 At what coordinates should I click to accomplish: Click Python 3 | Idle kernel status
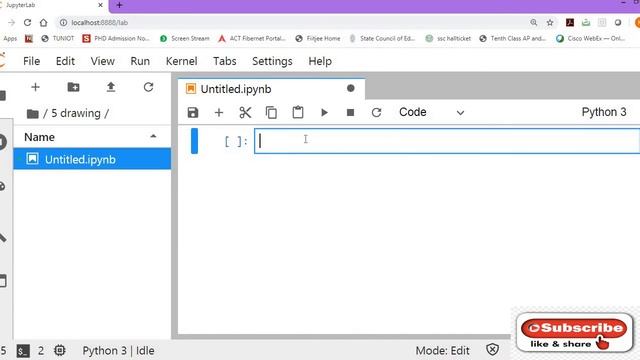pyautogui.click(x=118, y=351)
